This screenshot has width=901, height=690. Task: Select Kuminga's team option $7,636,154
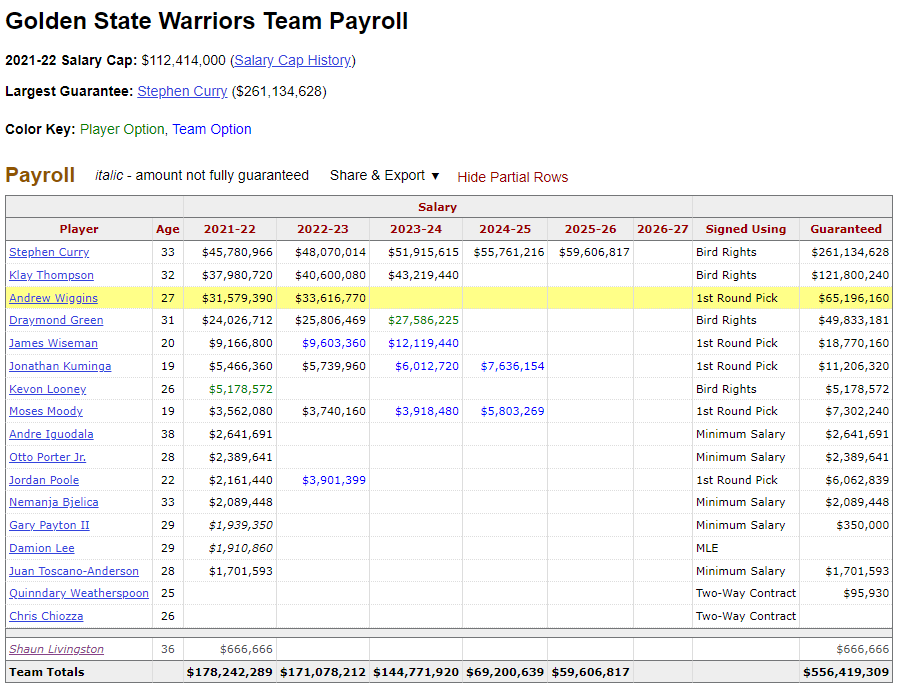pos(513,366)
